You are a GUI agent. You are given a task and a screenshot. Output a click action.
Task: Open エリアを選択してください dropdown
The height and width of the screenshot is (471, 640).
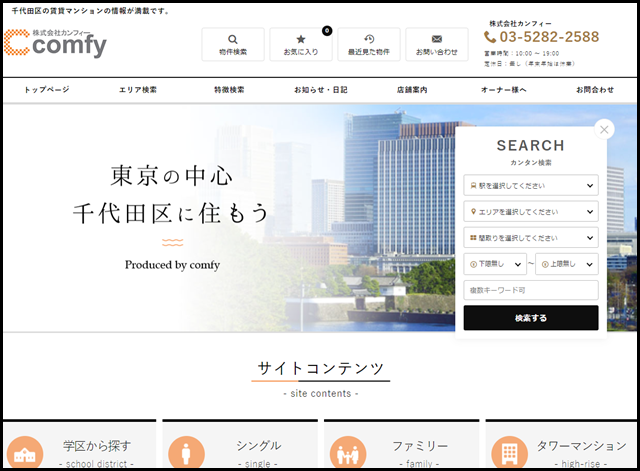pyautogui.click(x=531, y=211)
